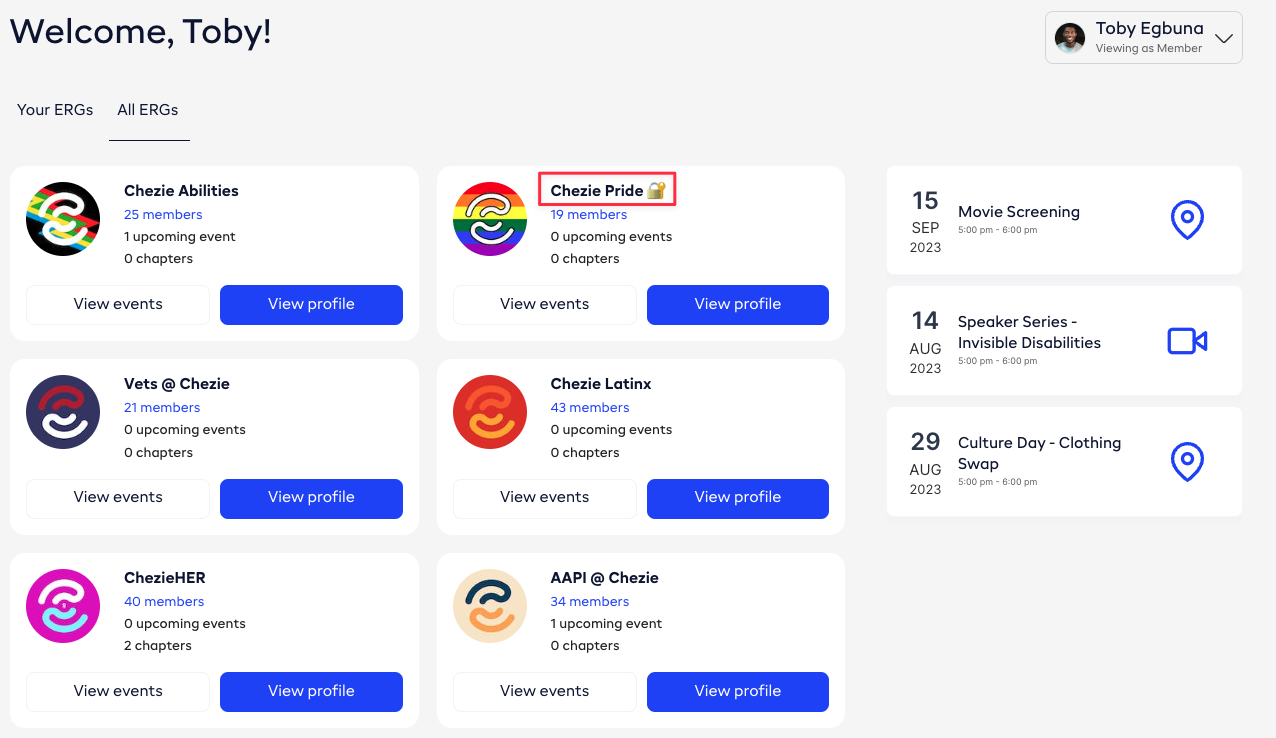This screenshot has width=1276, height=738.
Task: Open the 25 members link
Action: (163, 215)
